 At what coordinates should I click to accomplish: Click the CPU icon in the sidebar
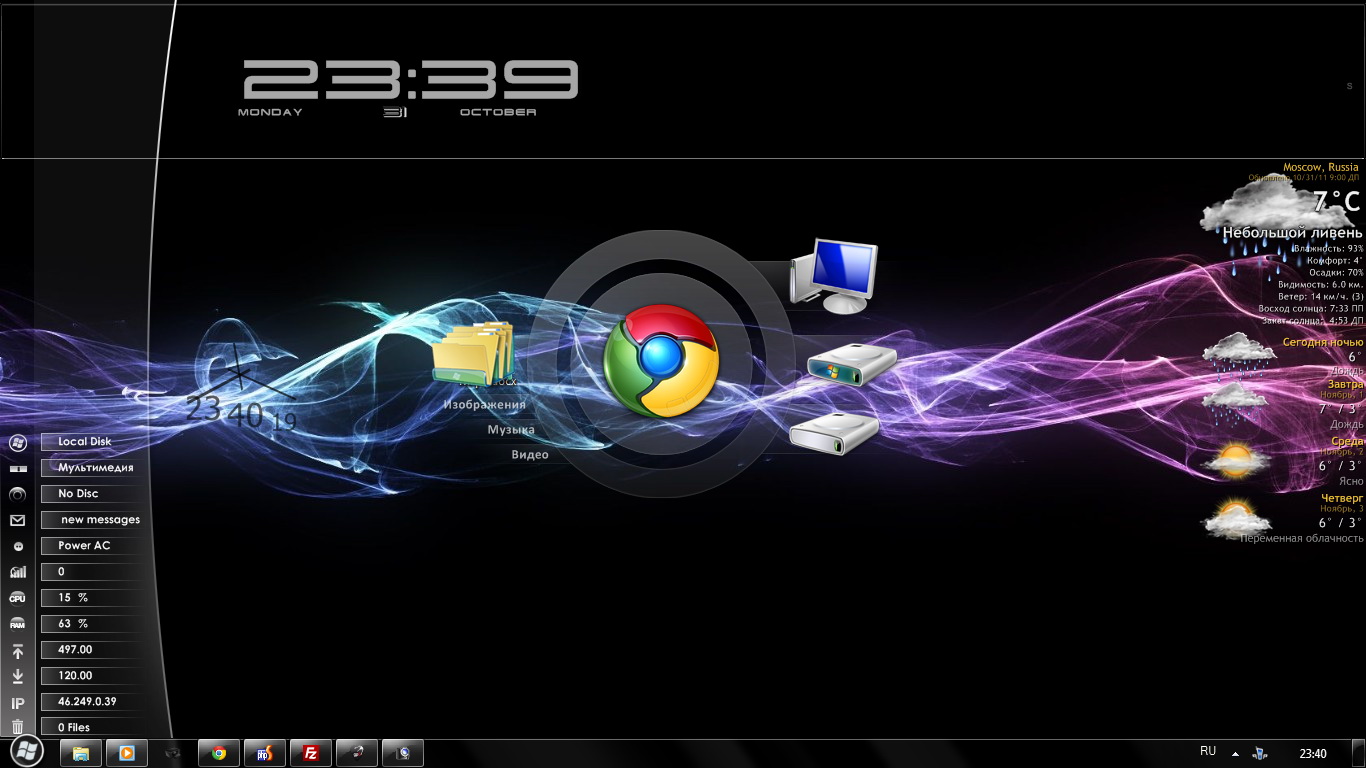(x=17, y=598)
